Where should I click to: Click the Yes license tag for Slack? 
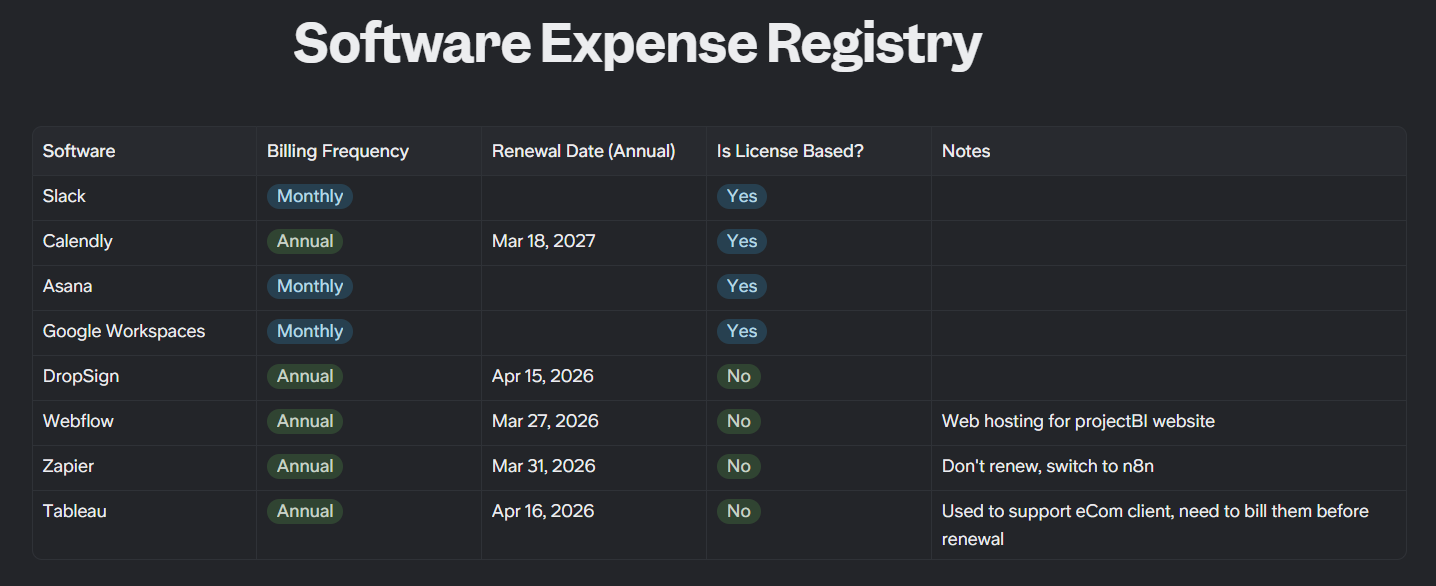[742, 196]
